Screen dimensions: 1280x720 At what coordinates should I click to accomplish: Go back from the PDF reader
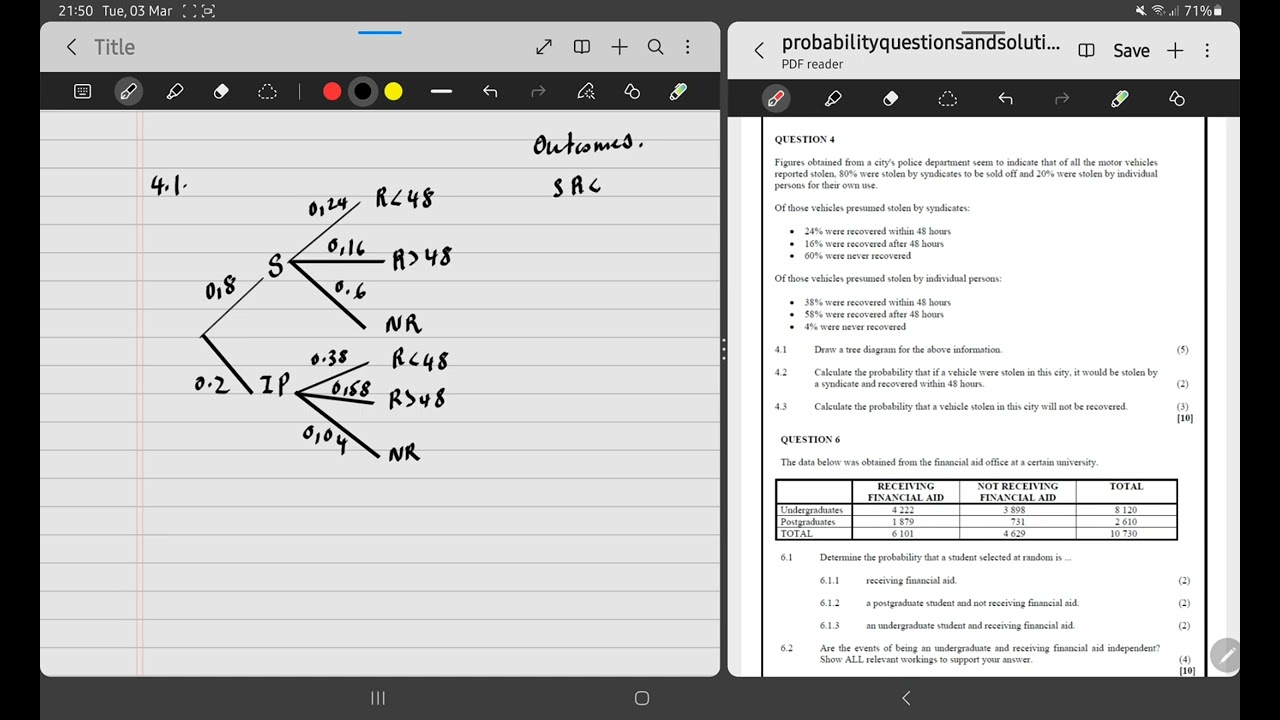coord(759,50)
